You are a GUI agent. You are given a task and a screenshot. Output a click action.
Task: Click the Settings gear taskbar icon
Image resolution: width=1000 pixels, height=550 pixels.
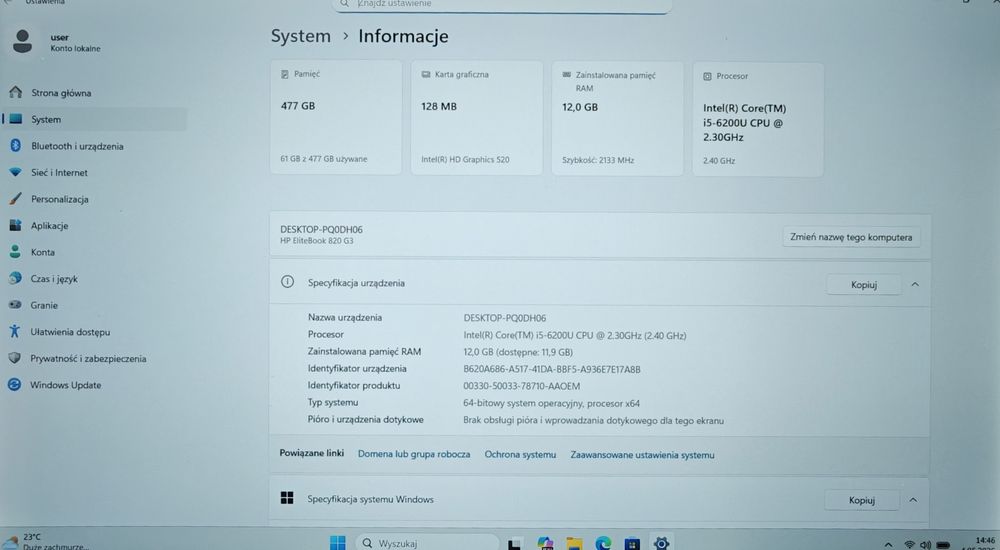(661, 543)
